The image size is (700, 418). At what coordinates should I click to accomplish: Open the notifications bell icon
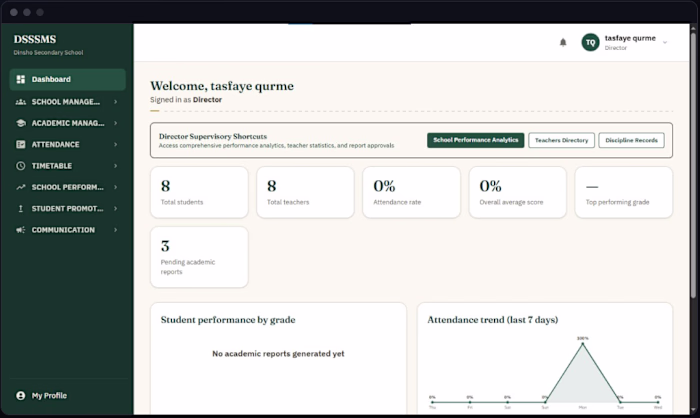[x=563, y=42]
